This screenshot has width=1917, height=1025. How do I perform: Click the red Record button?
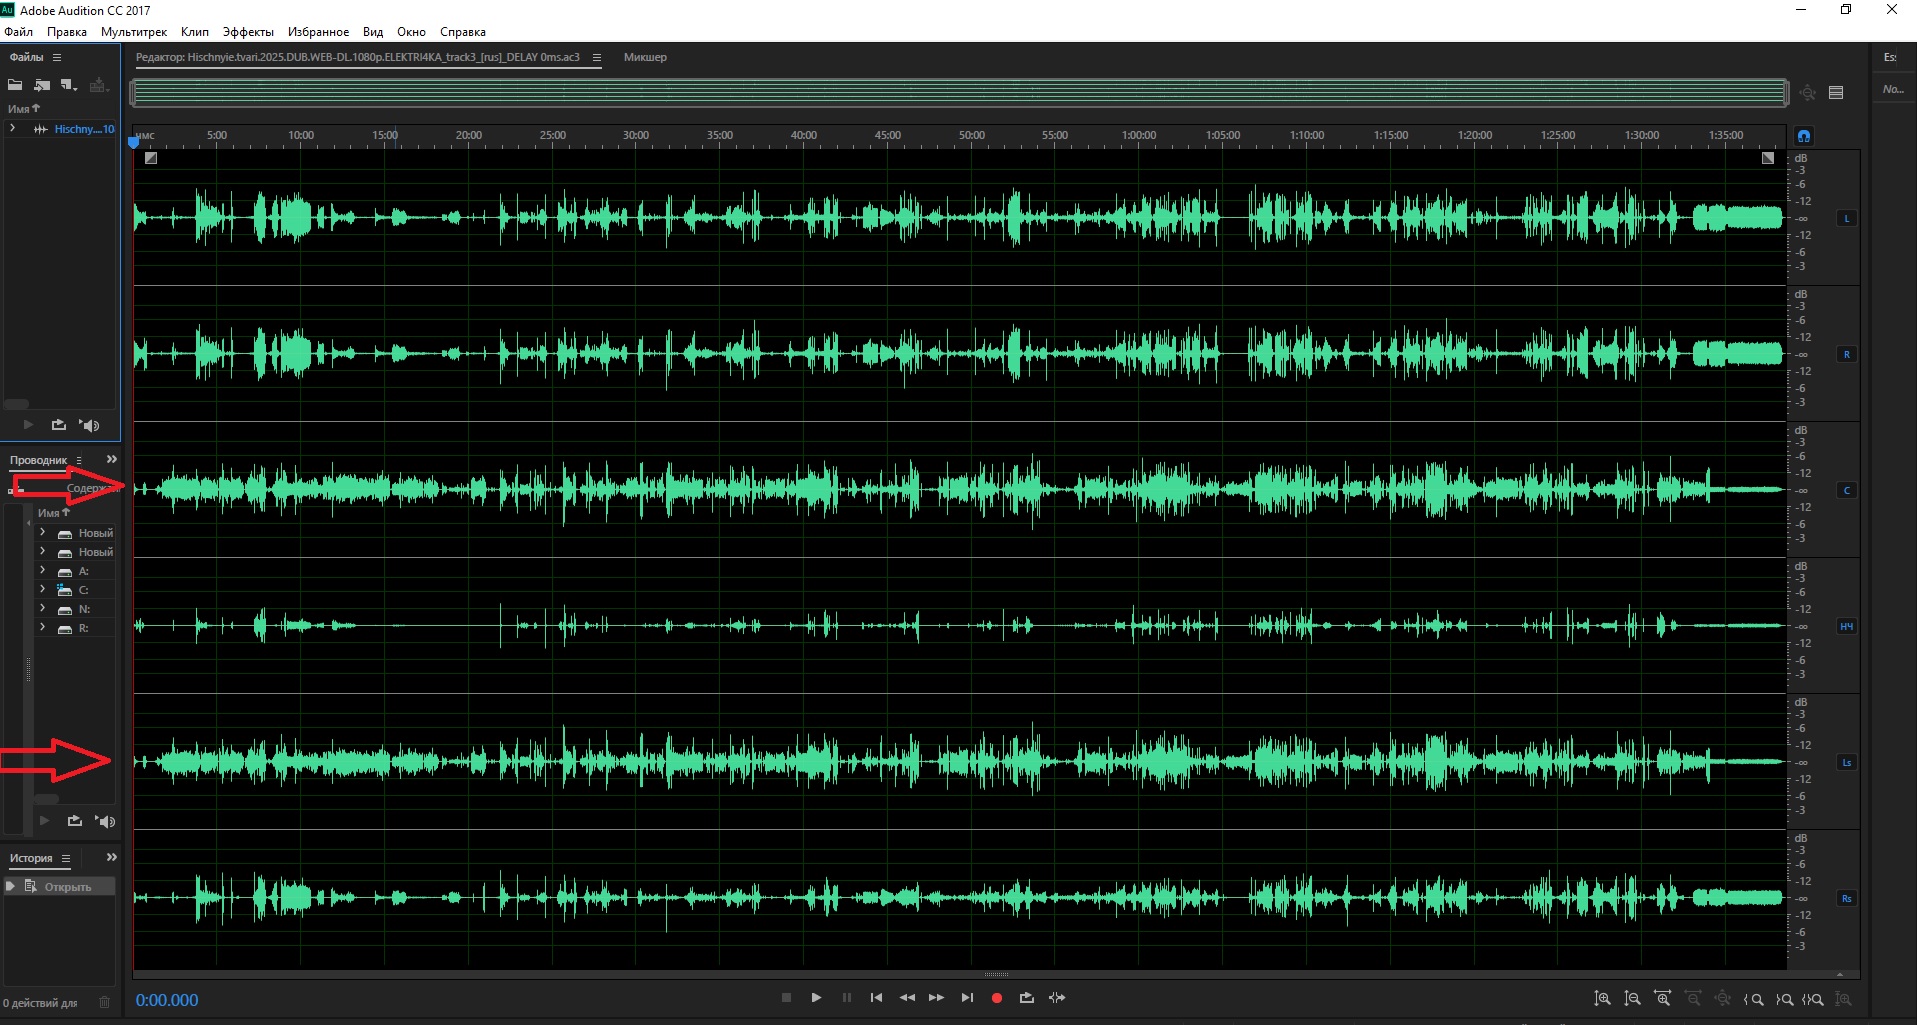(996, 998)
